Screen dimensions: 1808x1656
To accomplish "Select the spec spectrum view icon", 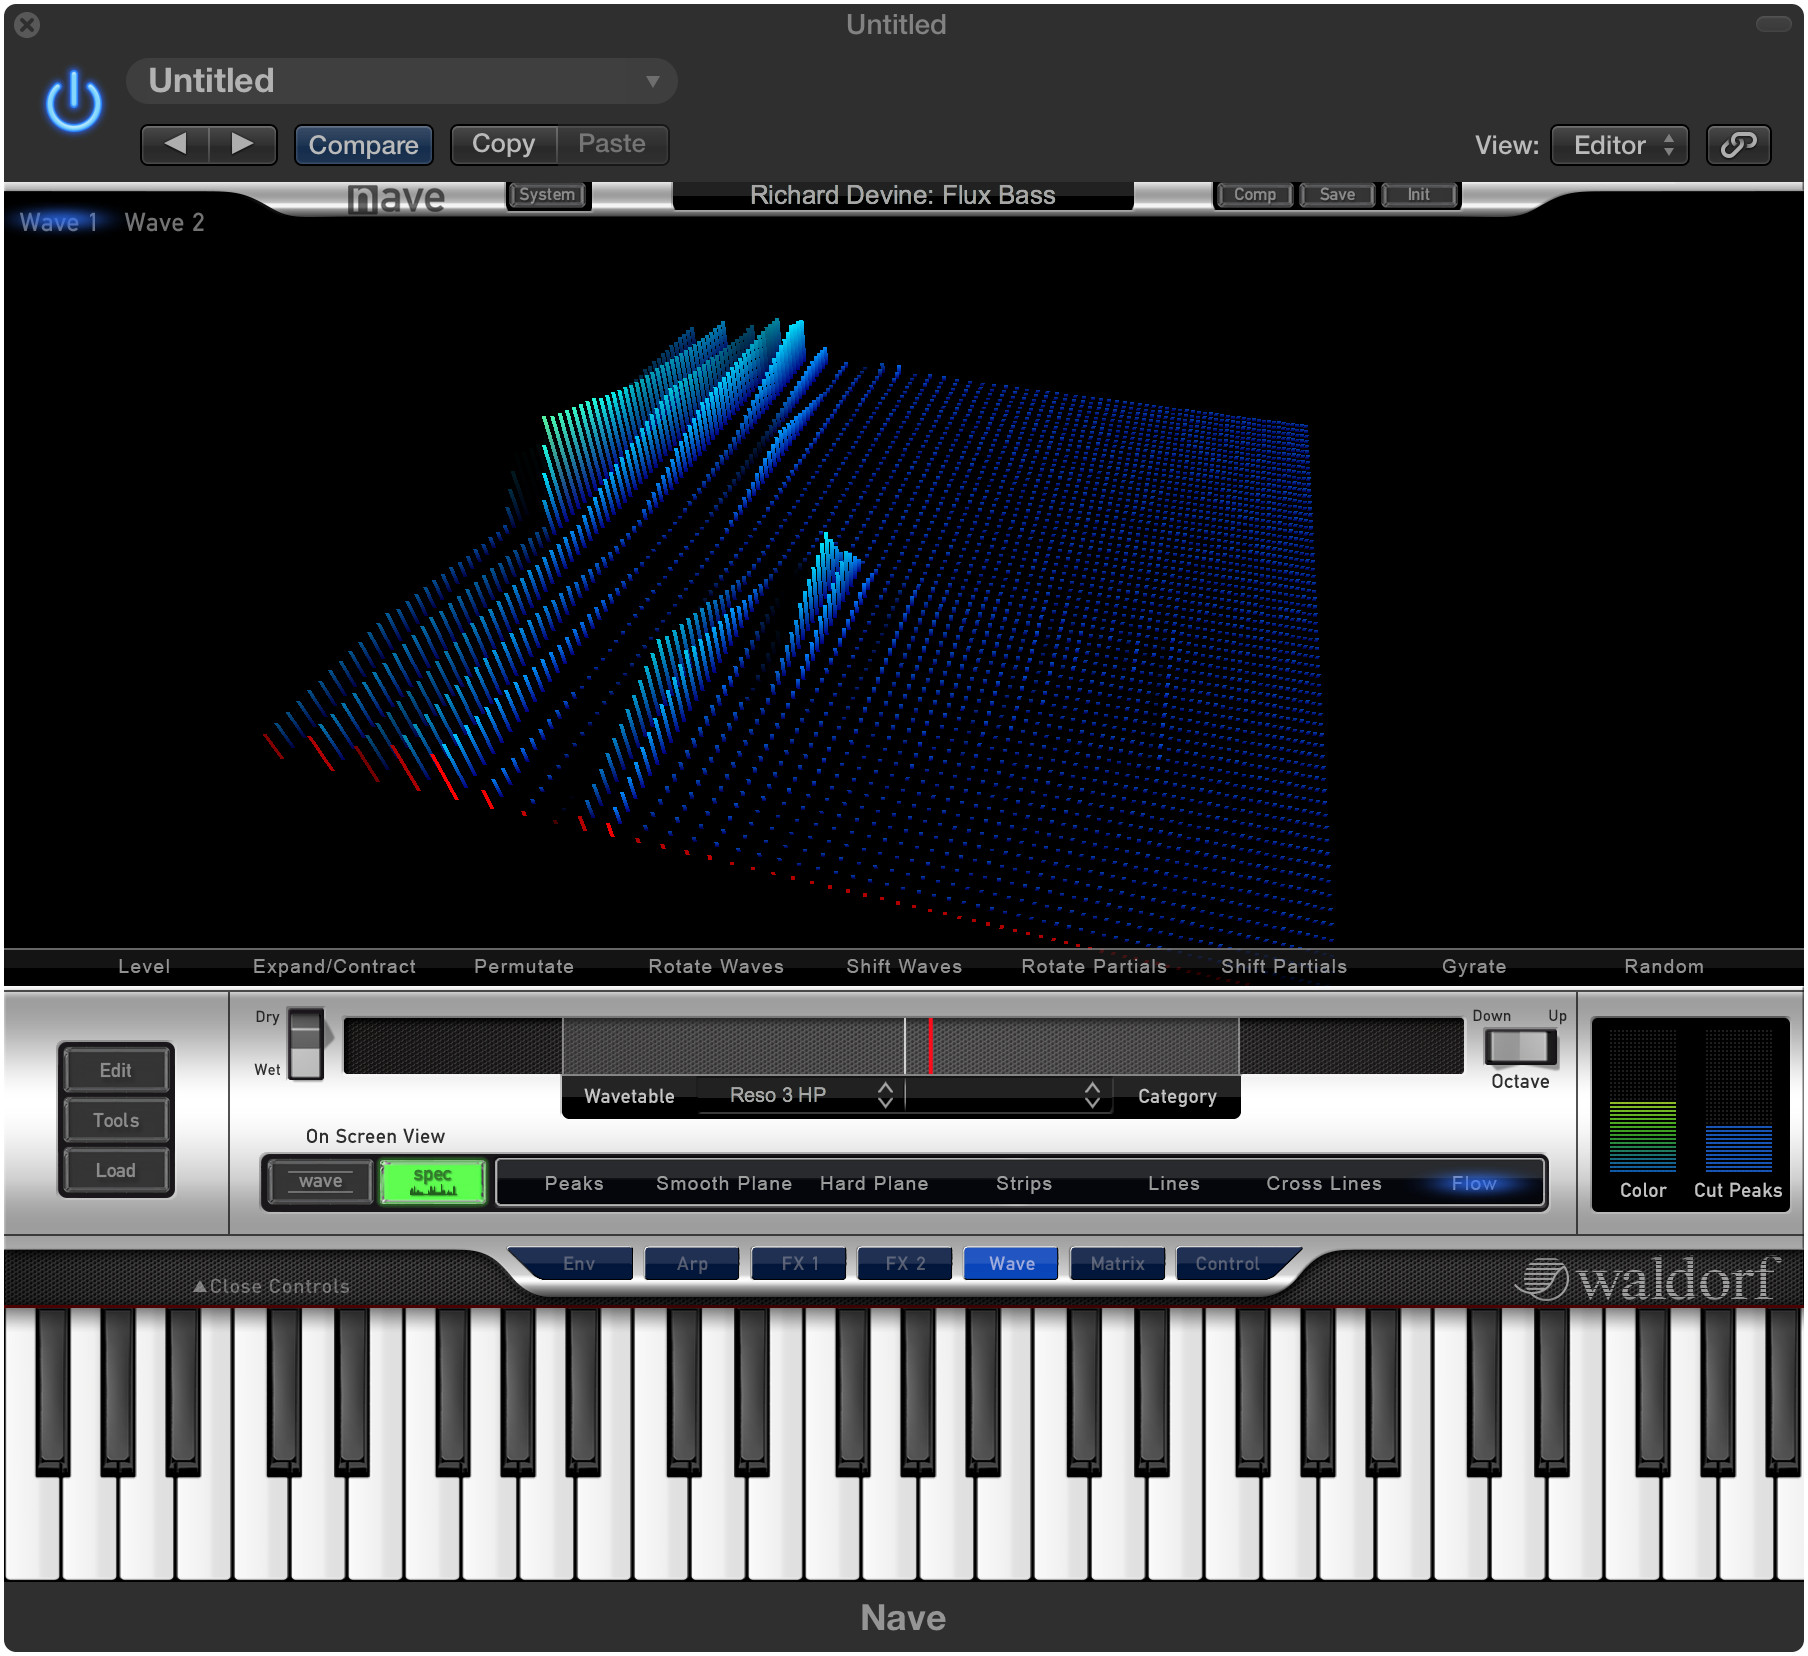I will 433,1182.
